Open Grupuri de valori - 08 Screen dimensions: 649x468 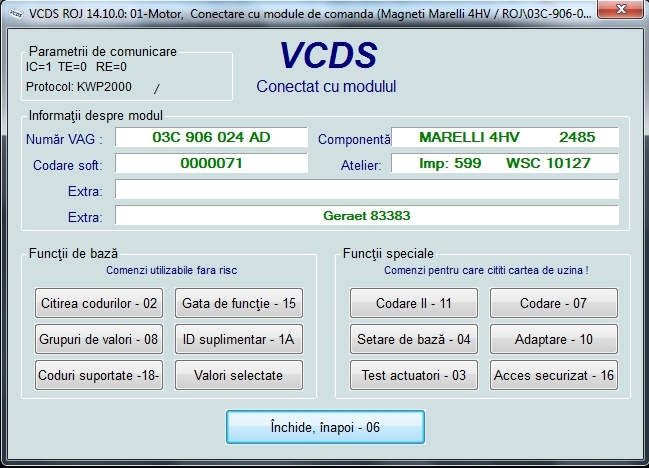coord(99,339)
